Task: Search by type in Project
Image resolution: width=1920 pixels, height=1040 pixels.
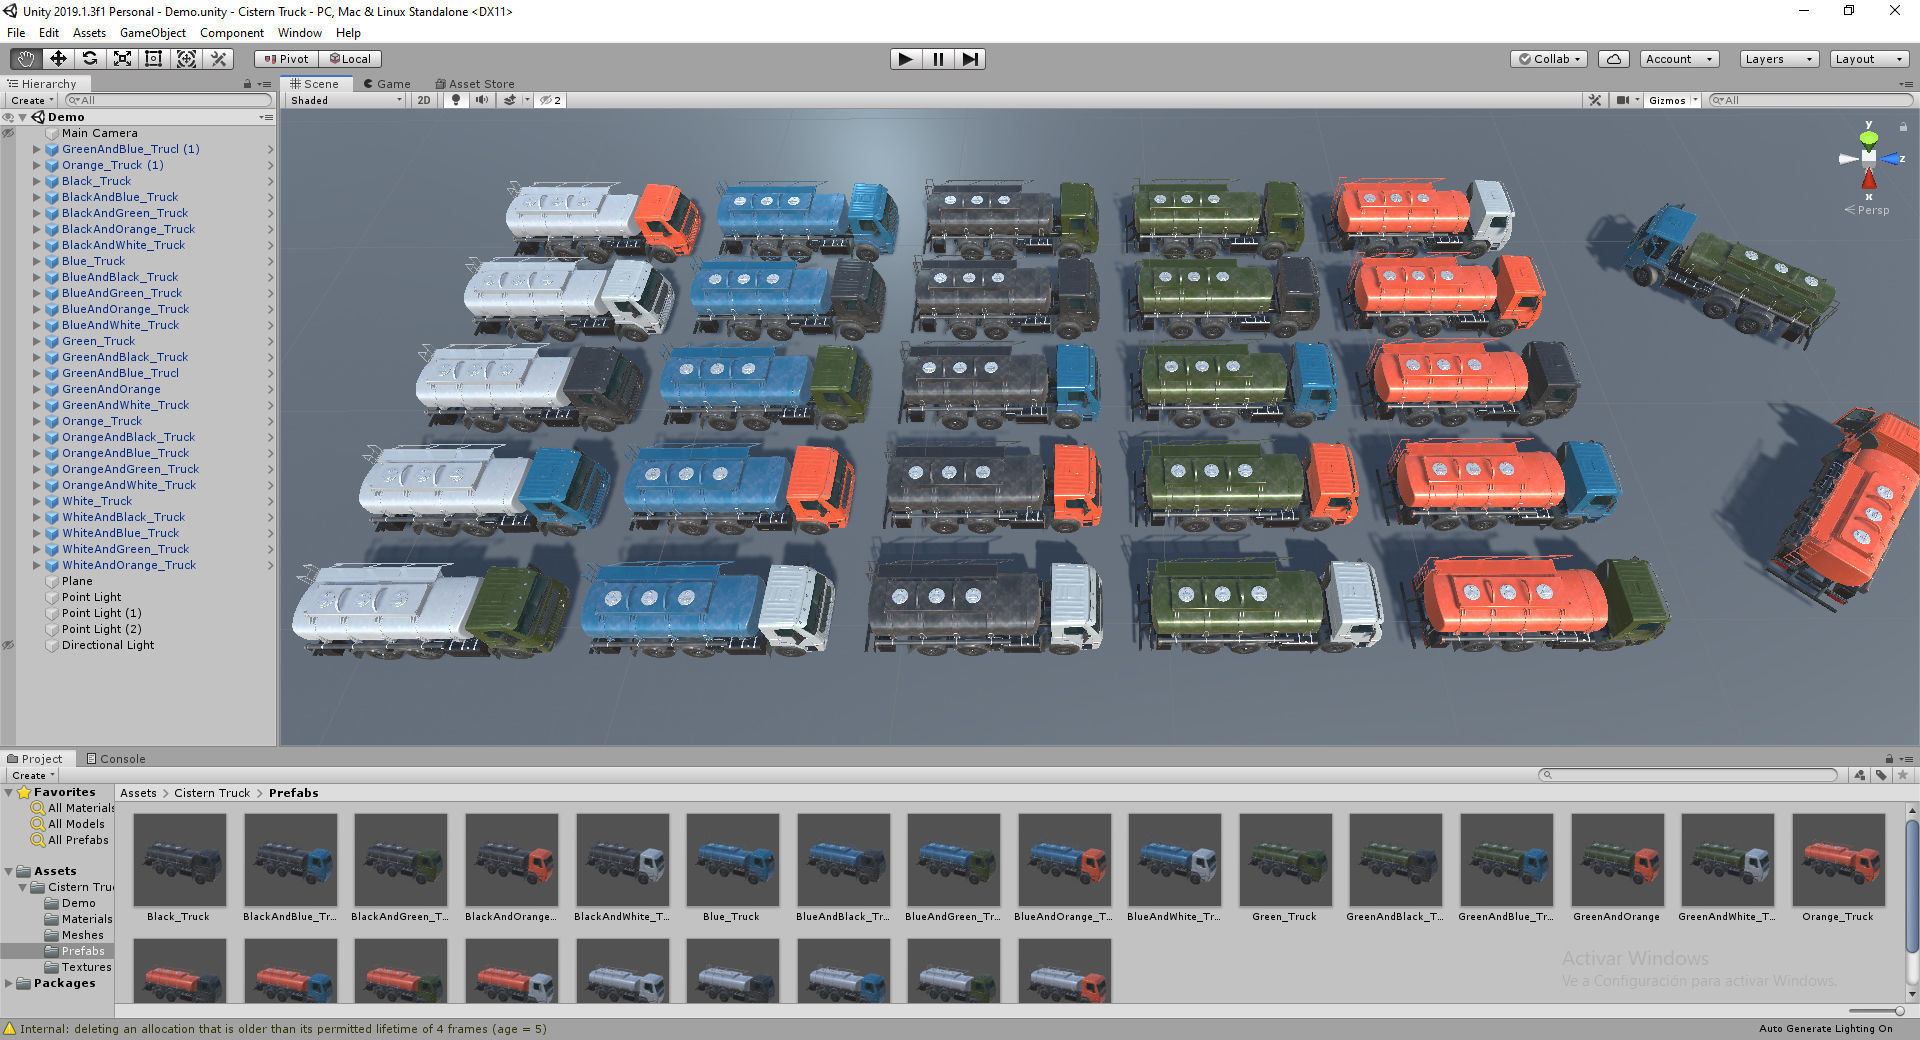Action: [1859, 775]
